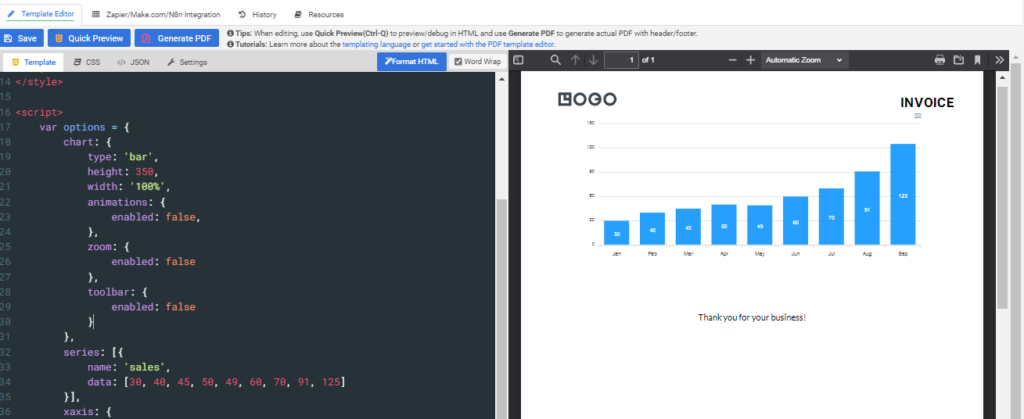Click the </style> closing tag line
The height and width of the screenshot is (419, 1024).
[39, 82]
